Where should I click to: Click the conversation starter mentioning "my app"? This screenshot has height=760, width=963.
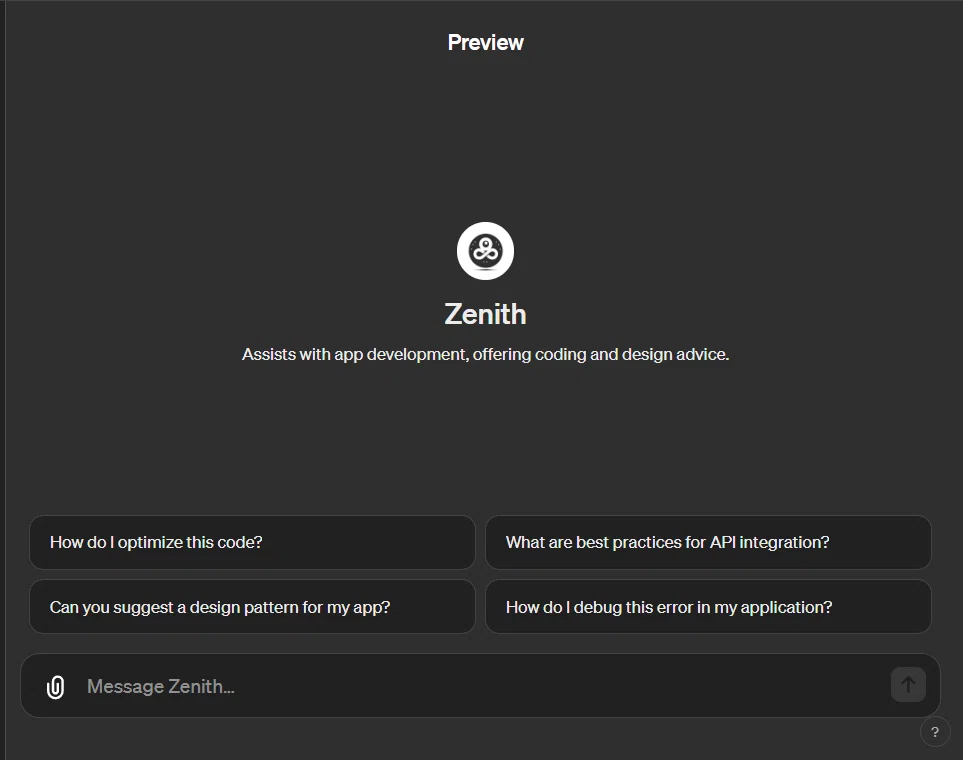(252, 606)
